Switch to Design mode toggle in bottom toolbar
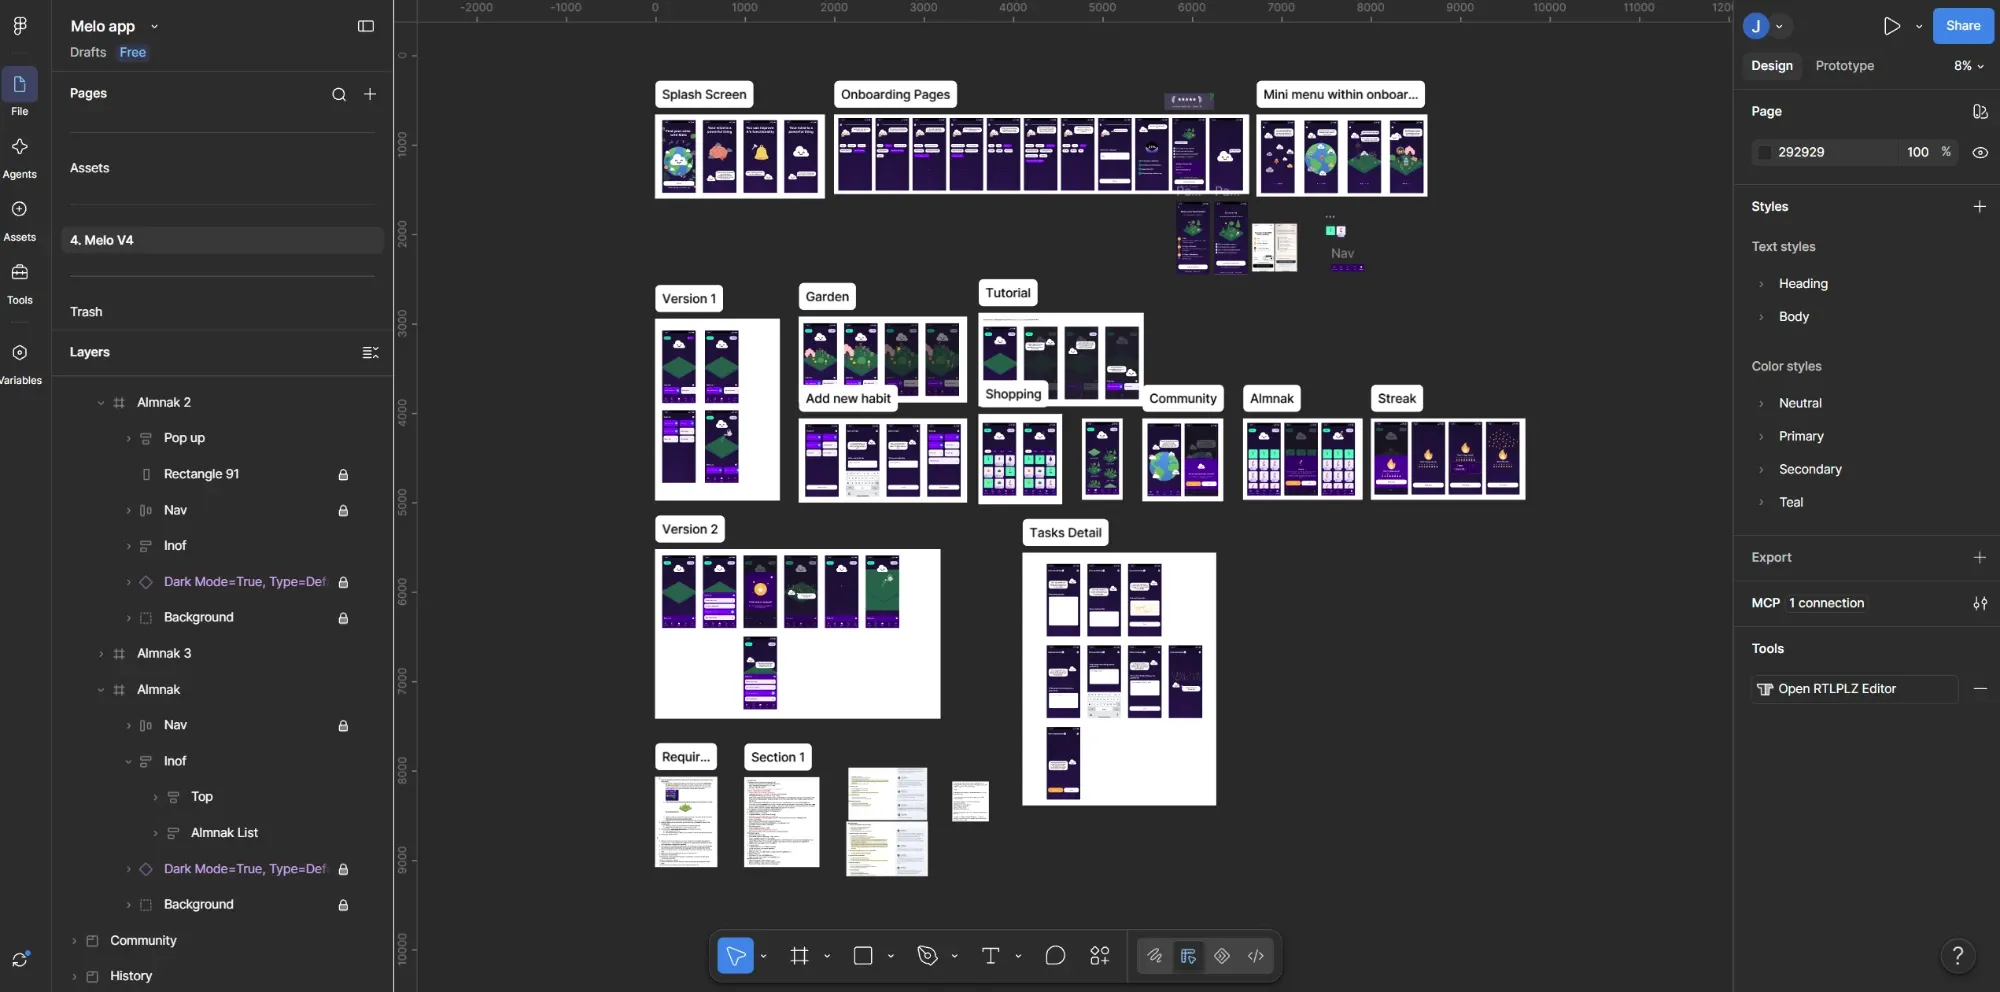 click(1188, 956)
